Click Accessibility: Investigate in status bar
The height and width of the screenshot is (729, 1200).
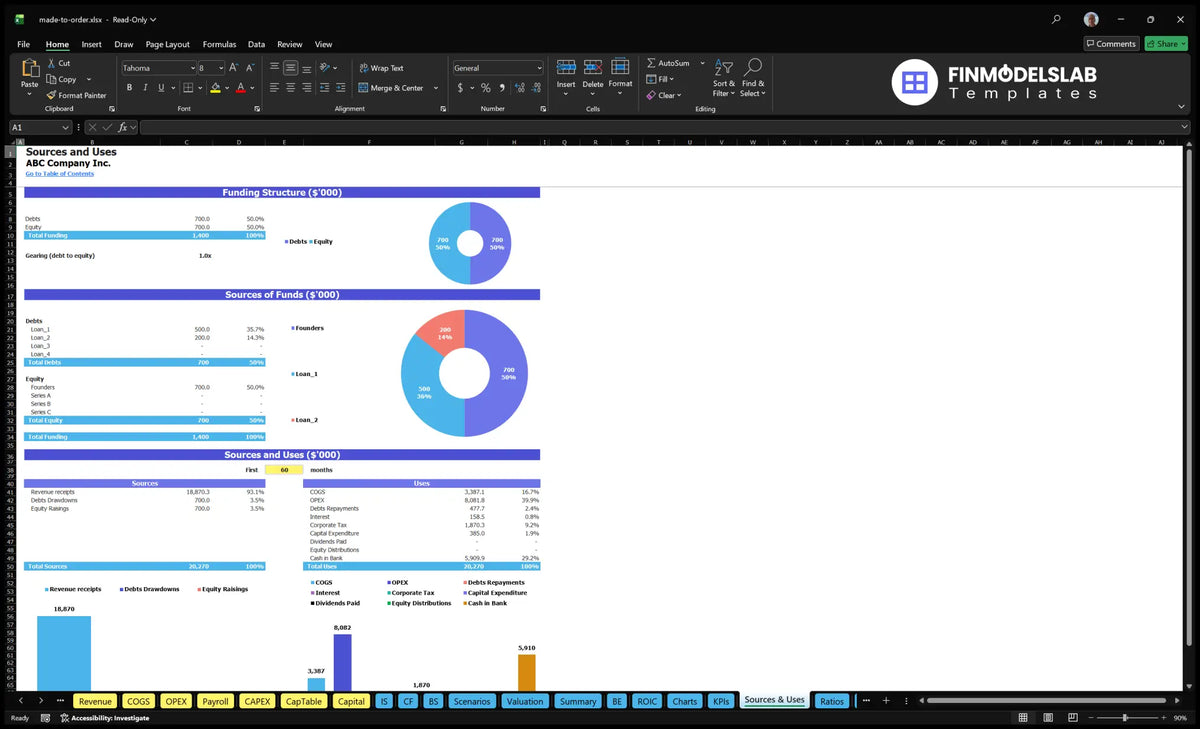click(104, 718)
